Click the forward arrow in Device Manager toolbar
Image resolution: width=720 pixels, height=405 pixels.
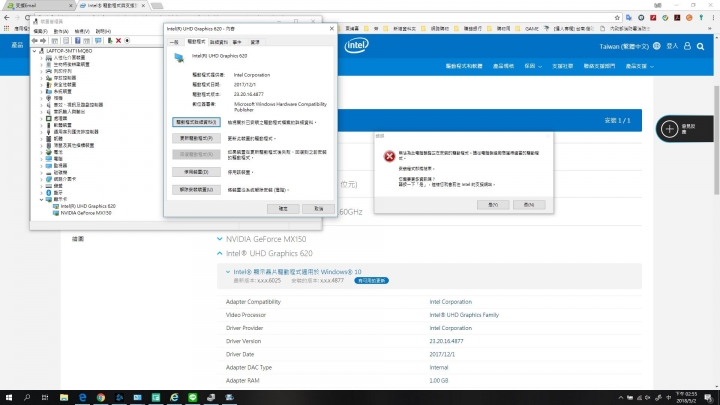coord(43,41)
